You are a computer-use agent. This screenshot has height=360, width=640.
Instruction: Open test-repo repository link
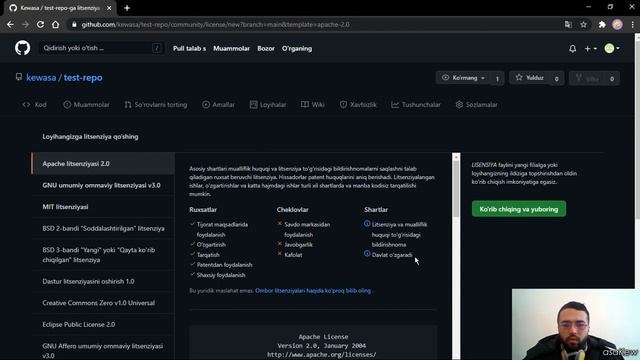click(x=83, y=78)
